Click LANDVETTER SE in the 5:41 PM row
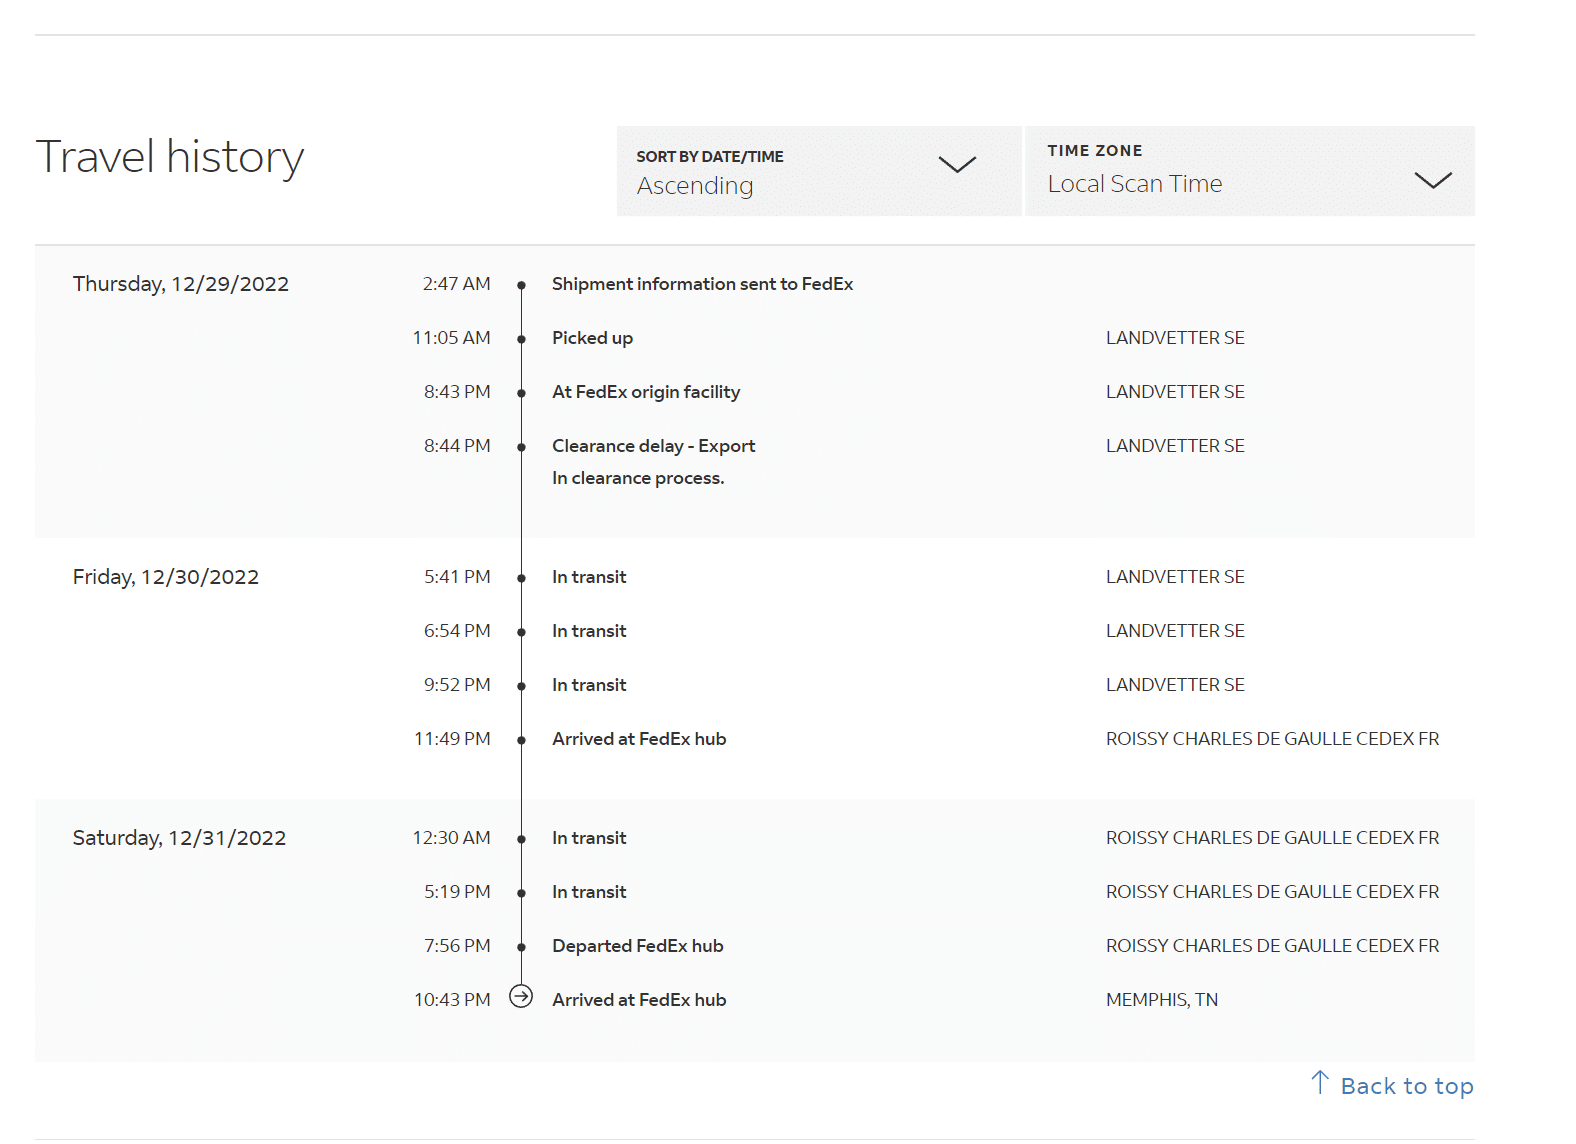Viewport: 1576px width, 1144px height. click(1175, 577)
